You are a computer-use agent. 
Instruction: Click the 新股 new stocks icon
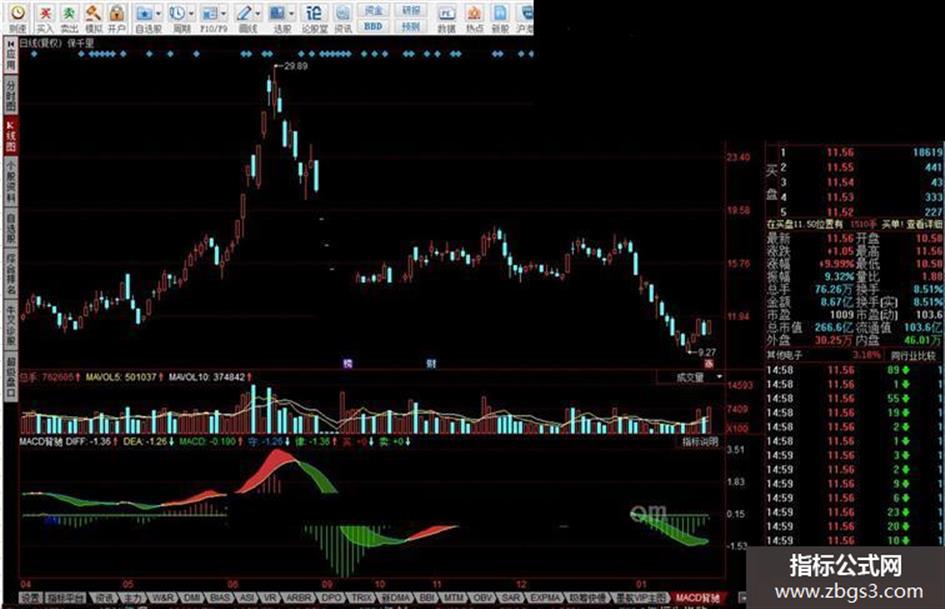pyautogui.click(x=500, y=17)
